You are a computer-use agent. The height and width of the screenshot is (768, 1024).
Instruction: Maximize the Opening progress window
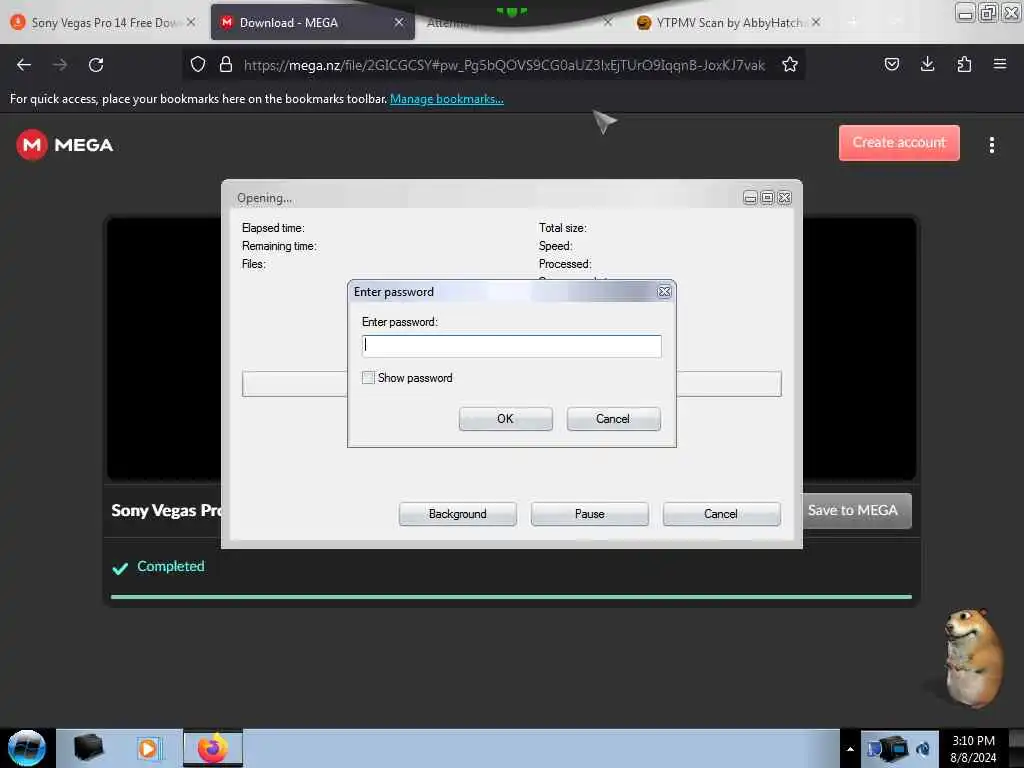tap(767, 197)
